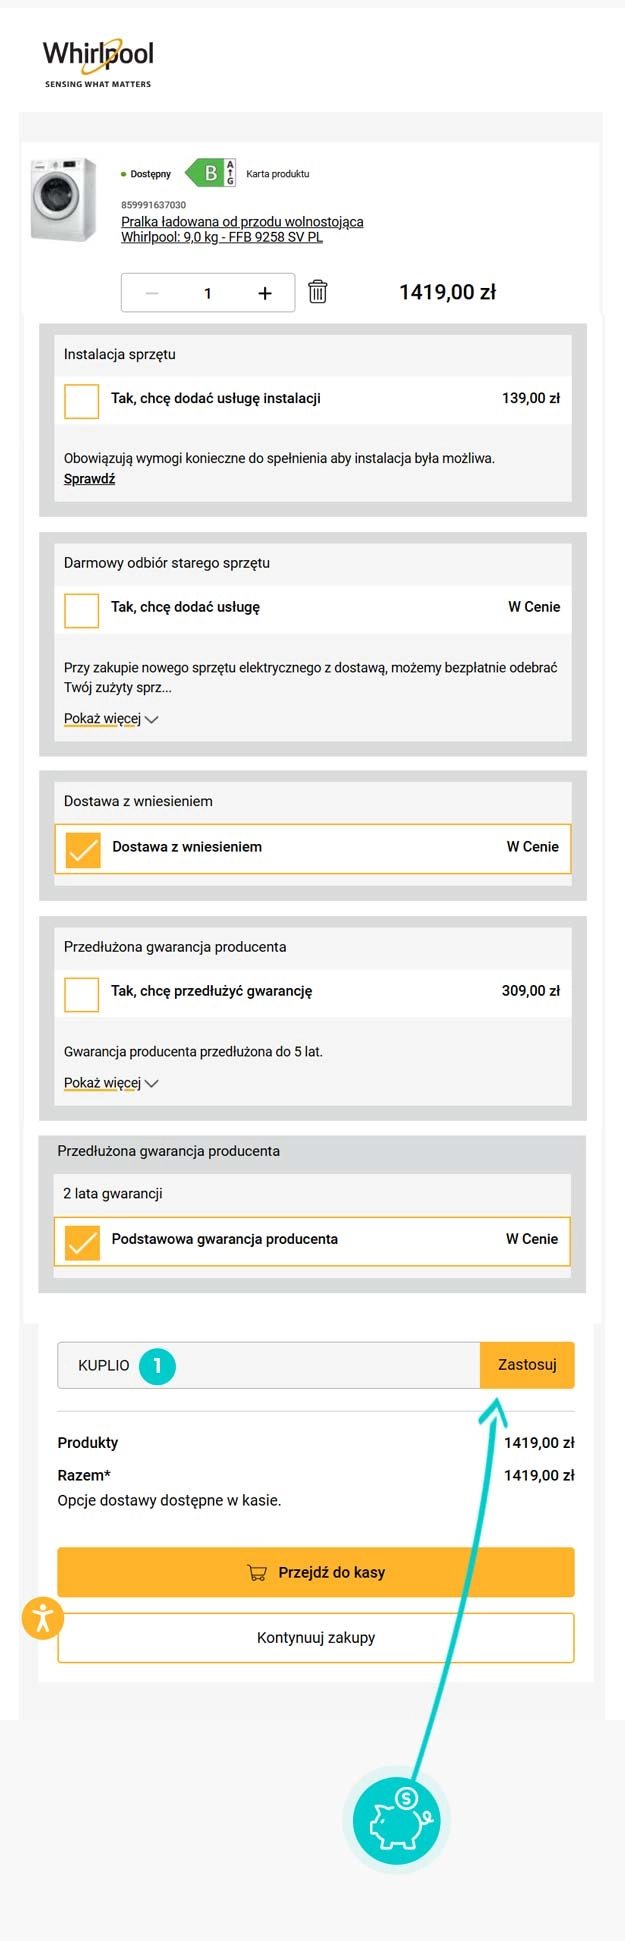625x1941 pixels.
Task: Click the KUPLIO coupon input field
Action: (270, 1364)
